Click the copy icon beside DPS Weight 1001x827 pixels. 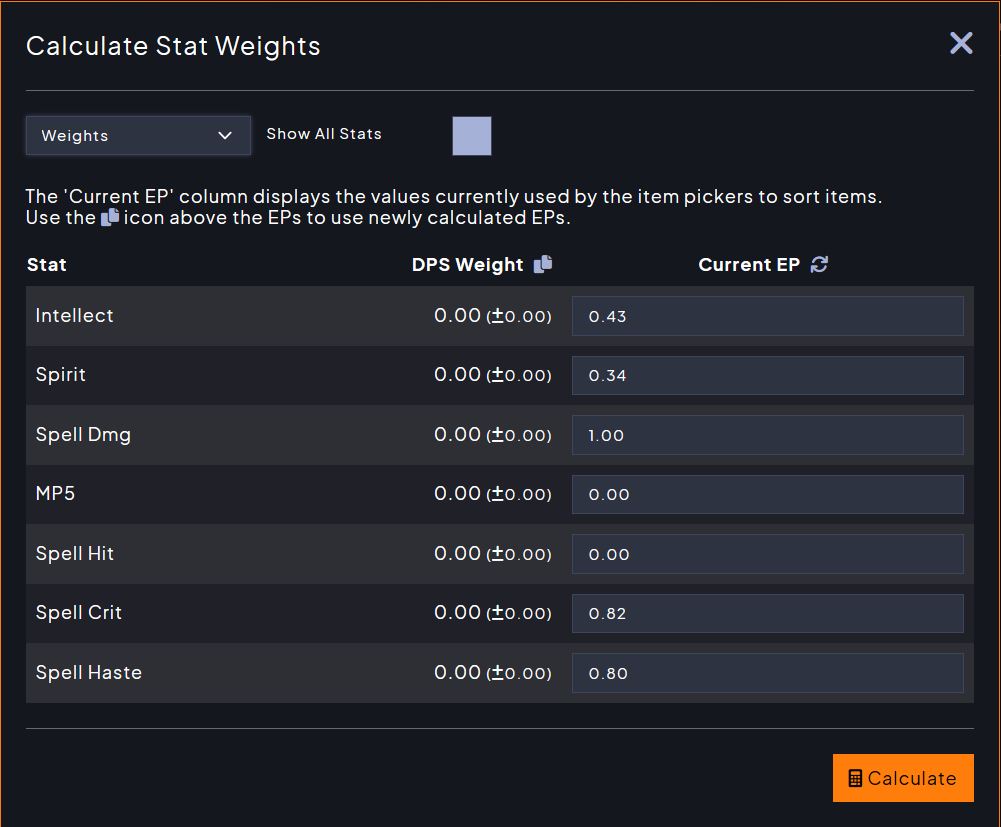(543, 264)
